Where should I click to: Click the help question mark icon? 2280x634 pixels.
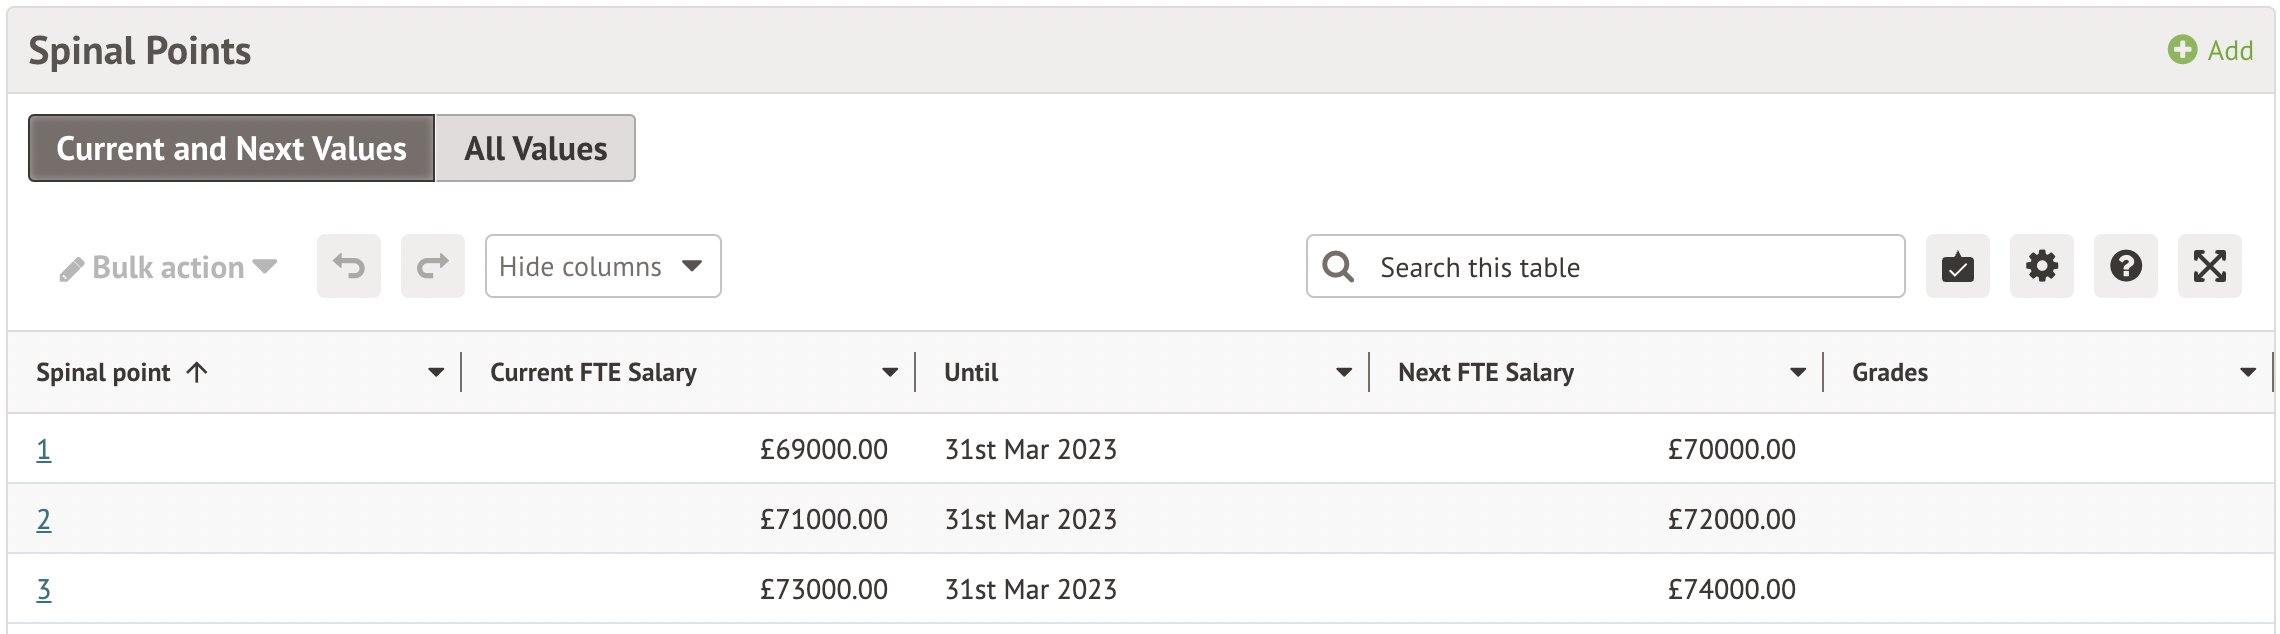point(2125,266)
